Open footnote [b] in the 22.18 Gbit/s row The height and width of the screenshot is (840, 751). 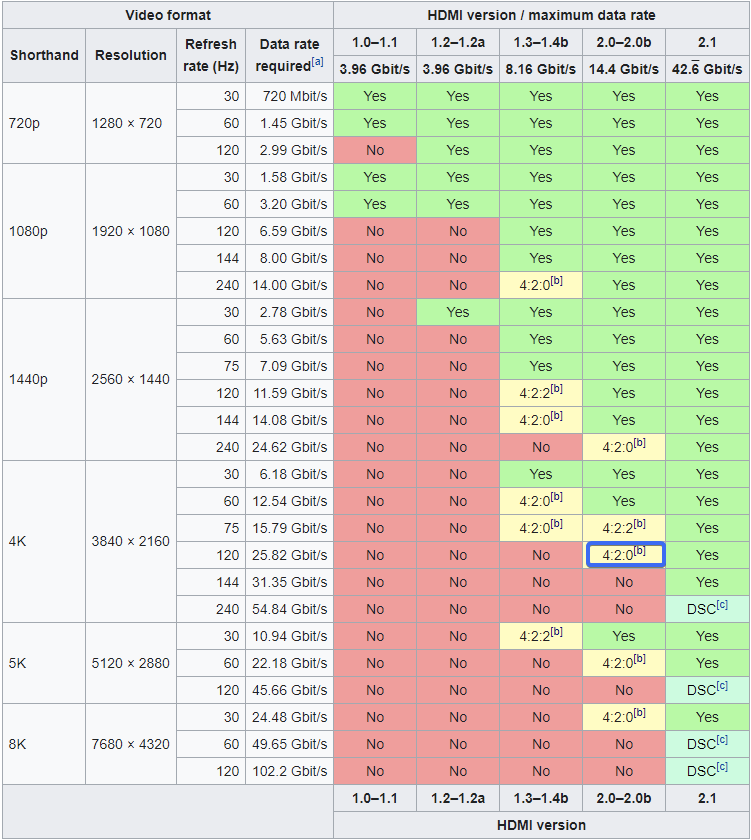[x=640, y=658]
